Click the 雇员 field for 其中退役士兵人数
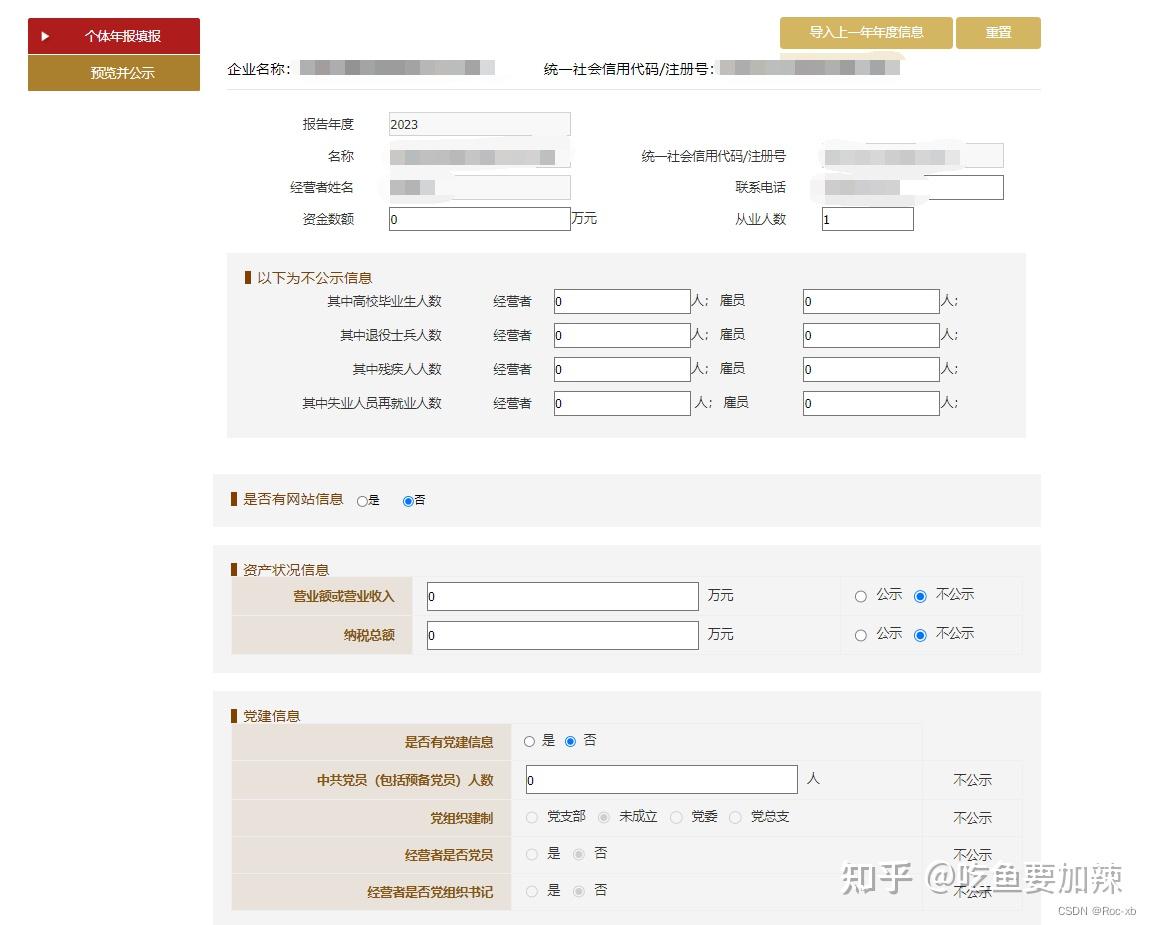 point(869,335)
